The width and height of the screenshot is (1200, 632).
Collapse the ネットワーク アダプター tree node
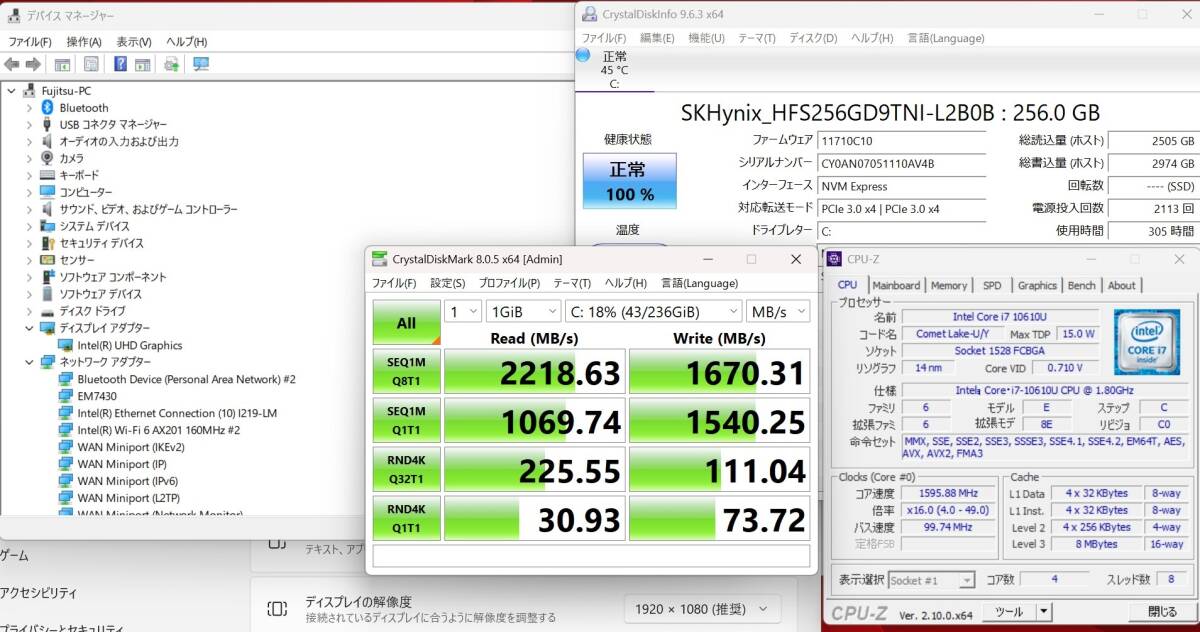click(x=29, y=362)
